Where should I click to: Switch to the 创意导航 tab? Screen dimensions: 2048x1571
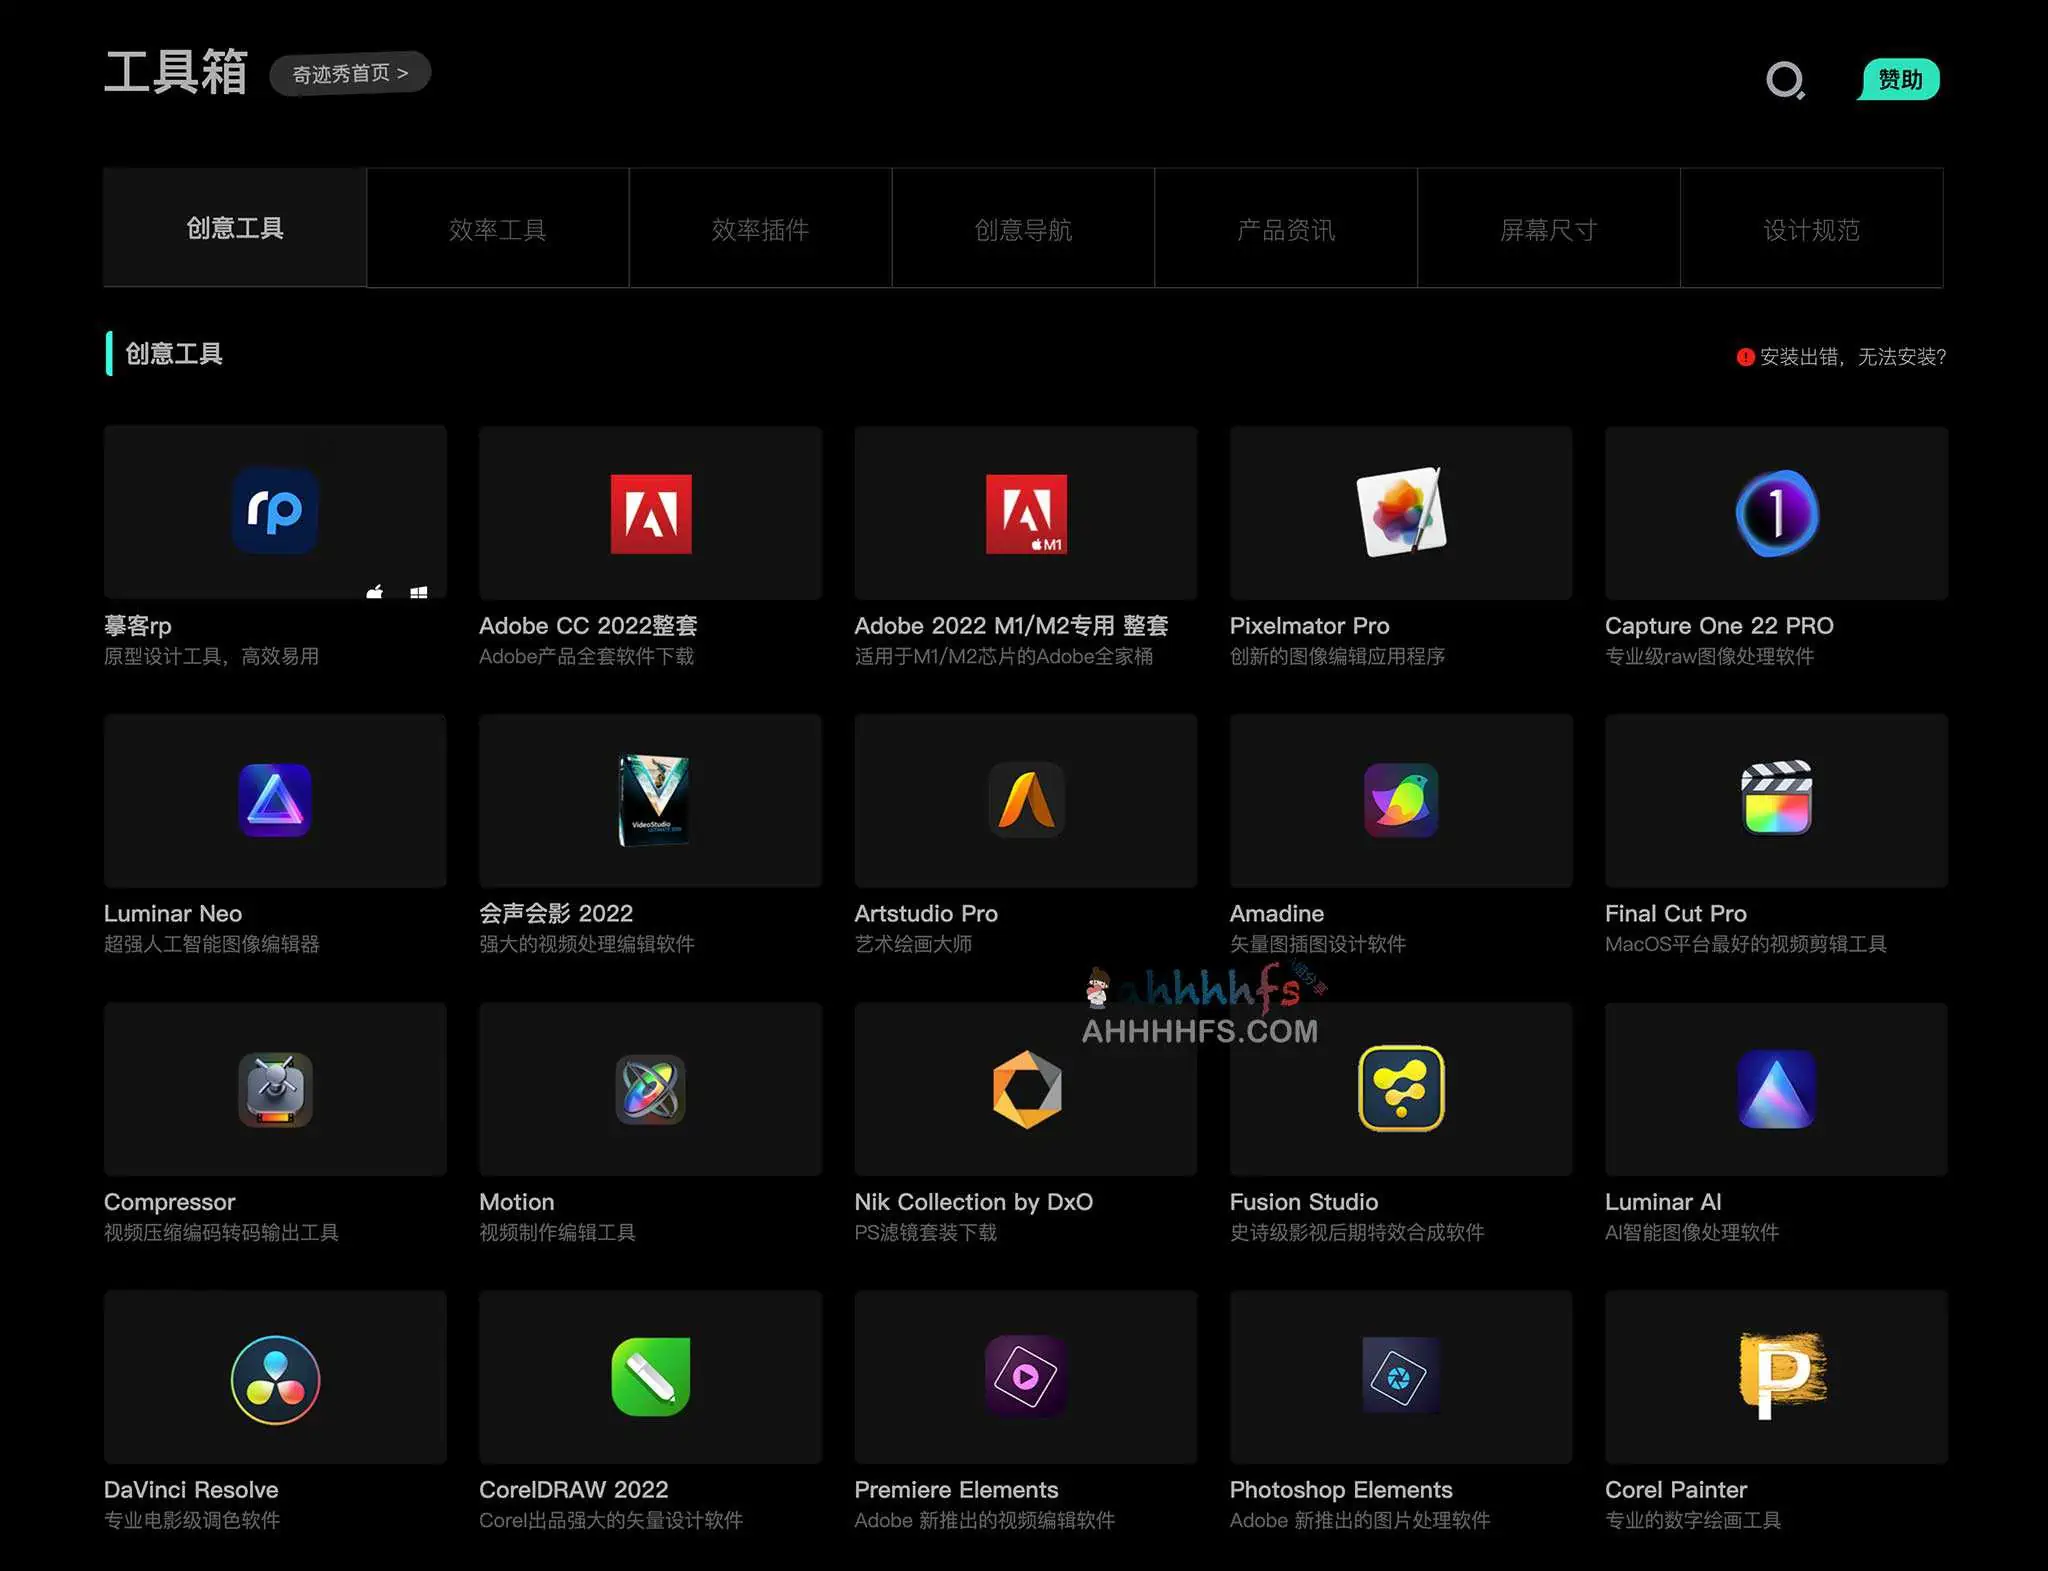pyautogui.click(x=1023, y=229)
